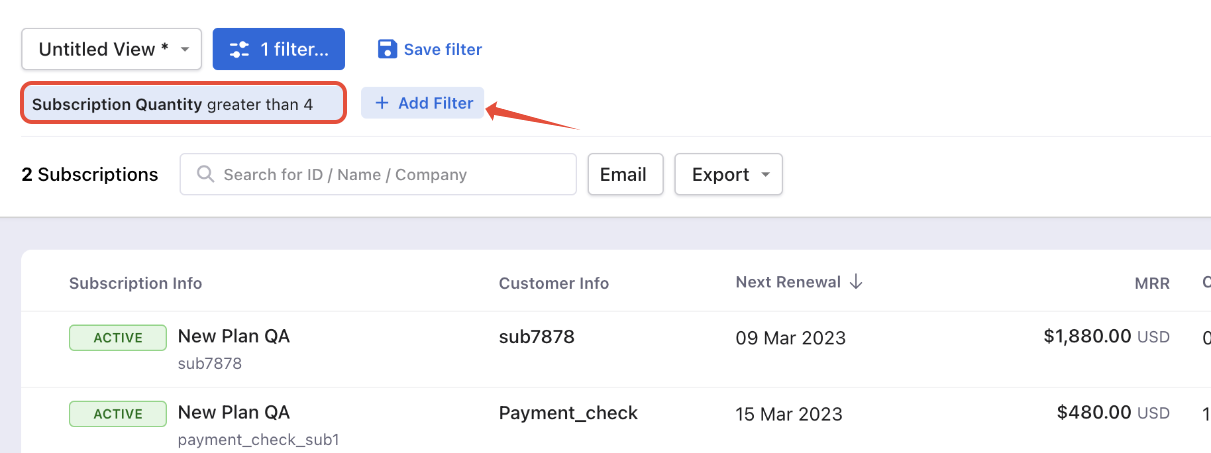This screenshot has height=453, width=1211.
Task: Click renewal date 09 Mar 2023
Action: (791, 338)
